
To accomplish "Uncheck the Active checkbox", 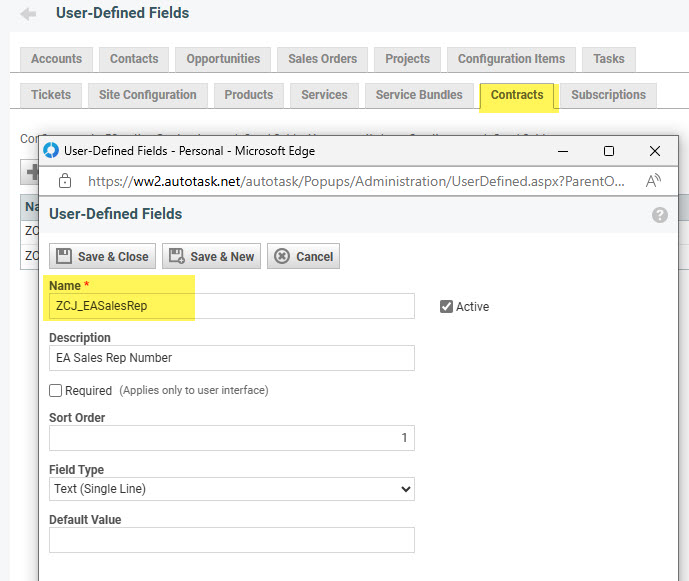I will coord(447,307).
